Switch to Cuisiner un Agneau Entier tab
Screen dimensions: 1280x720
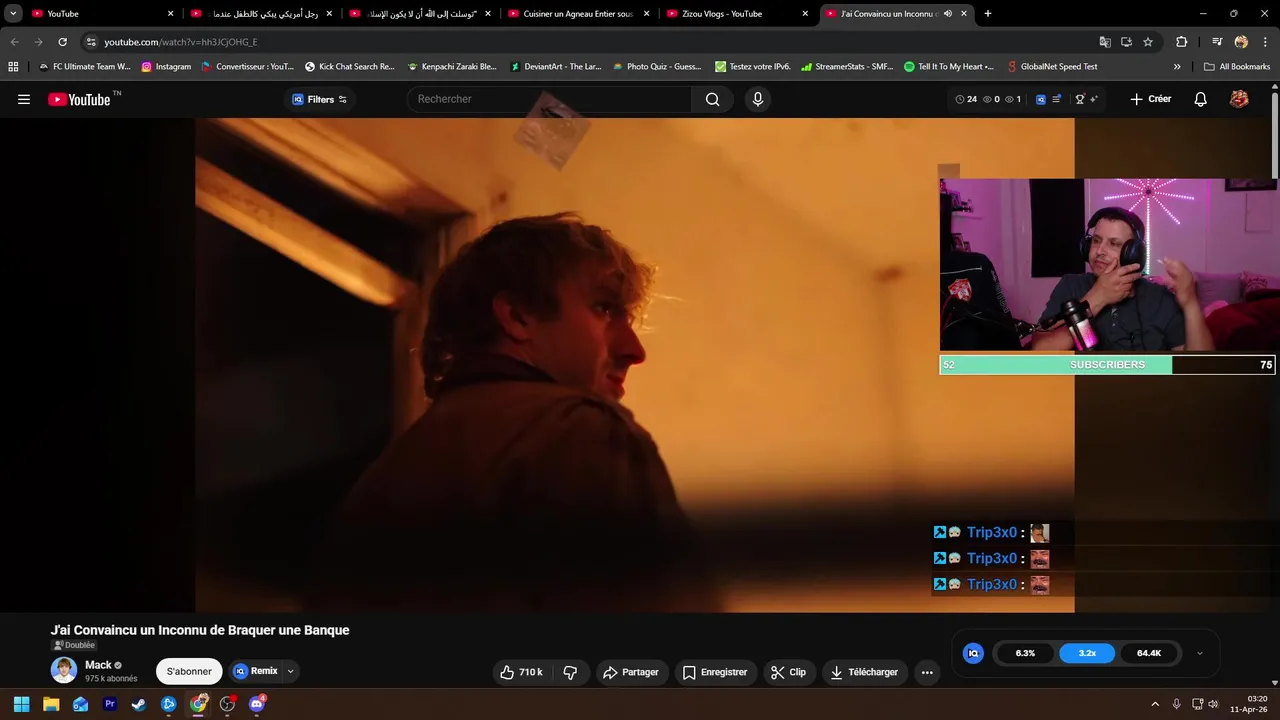[578, 14]
